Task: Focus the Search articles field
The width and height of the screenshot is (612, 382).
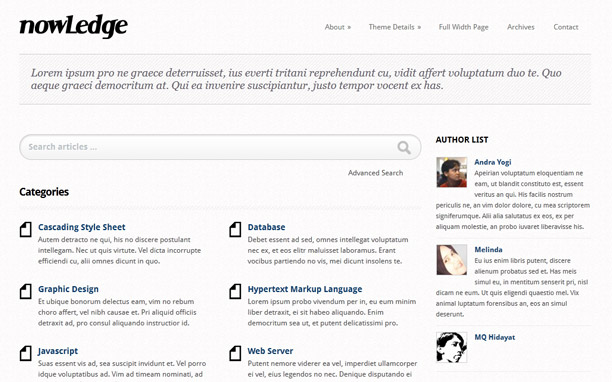Action: click(220, 147)
